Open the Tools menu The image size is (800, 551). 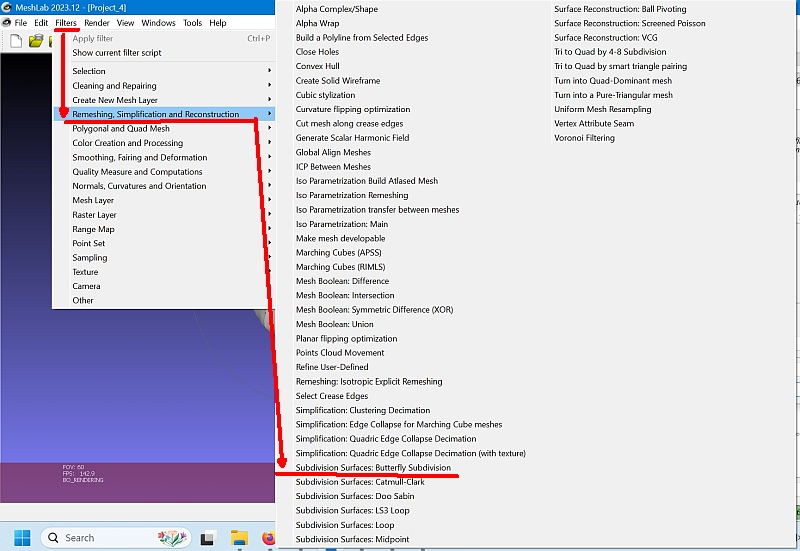pos(192,23)
